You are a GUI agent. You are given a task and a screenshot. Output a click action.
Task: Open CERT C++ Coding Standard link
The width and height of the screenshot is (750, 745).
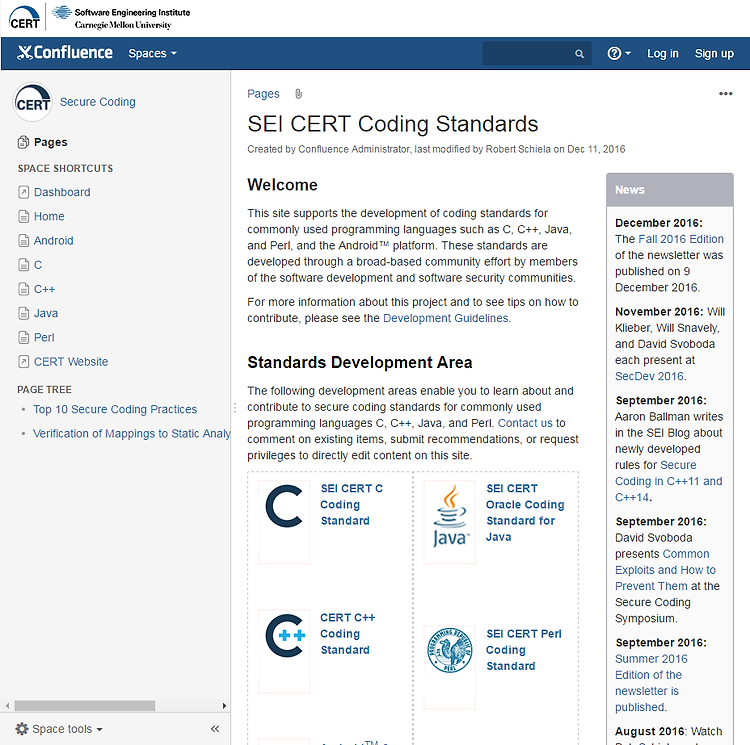tap(348, 634)
